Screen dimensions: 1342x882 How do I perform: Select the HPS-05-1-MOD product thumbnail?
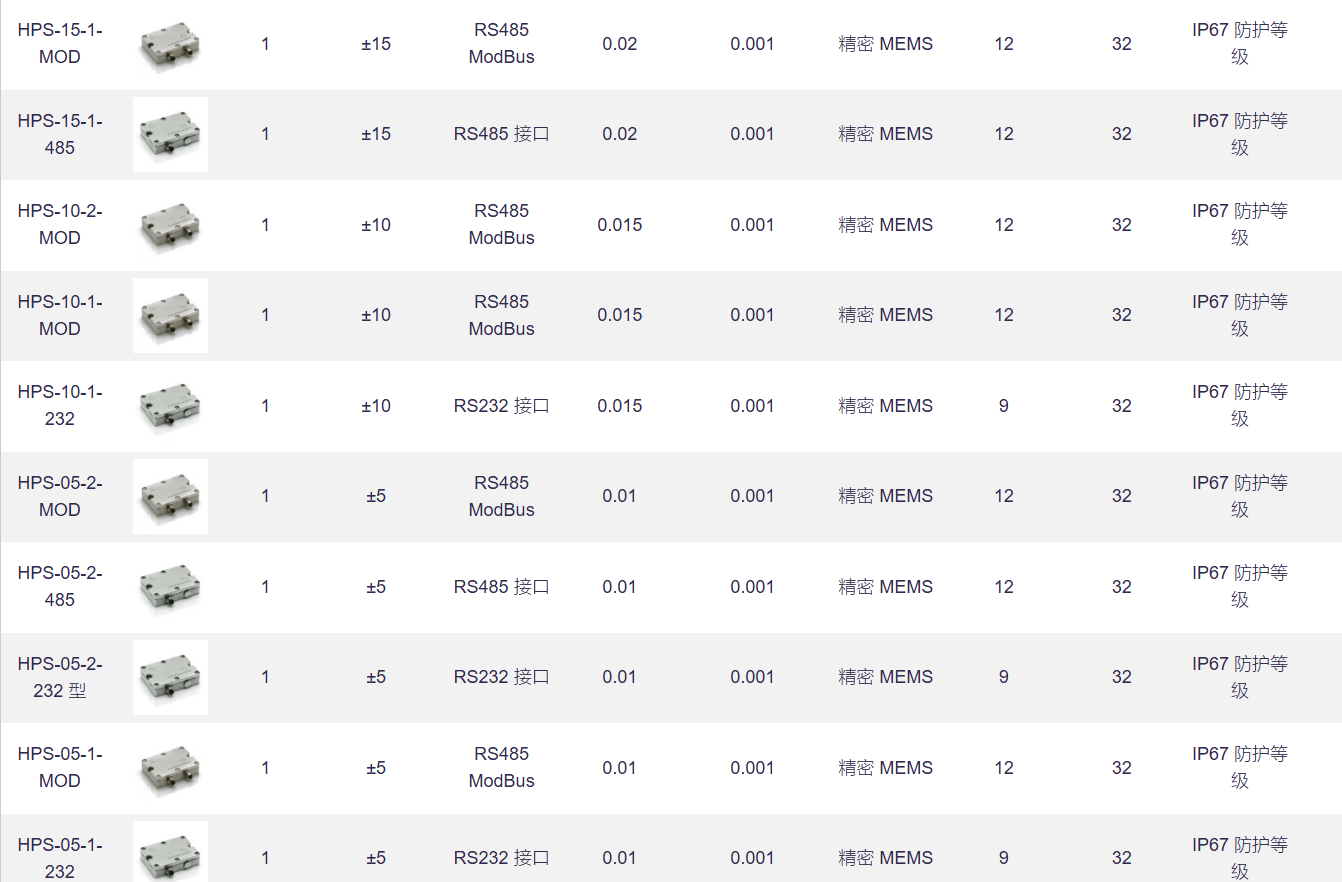170,768
